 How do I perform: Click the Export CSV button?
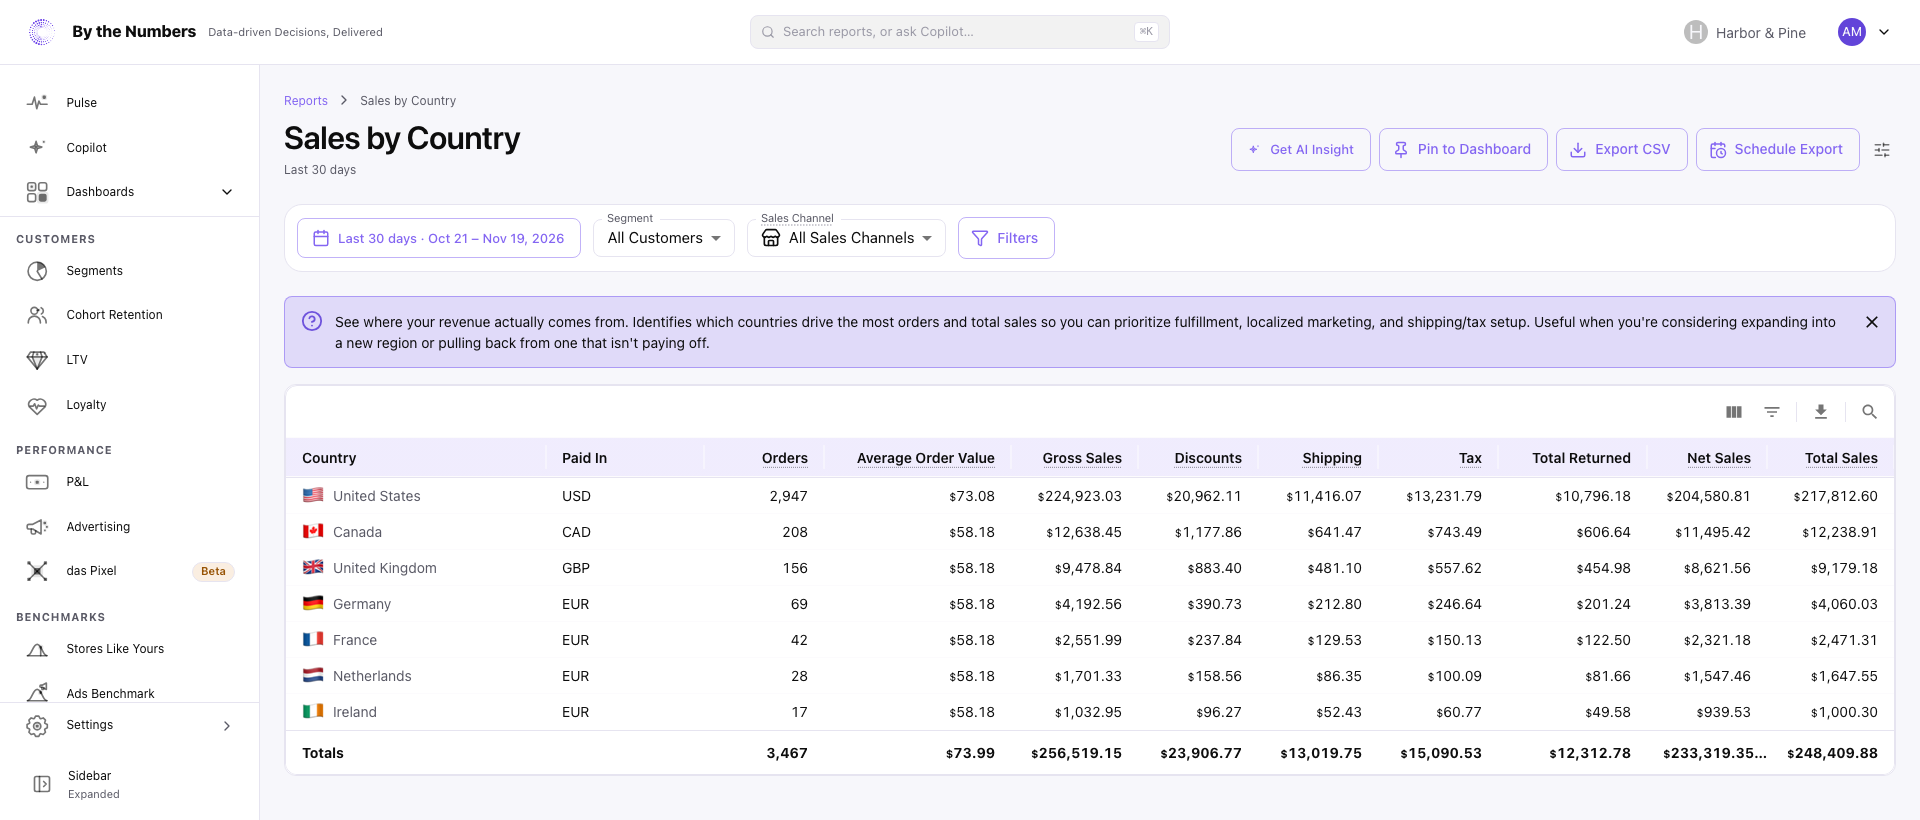(x=1622, y=150)
